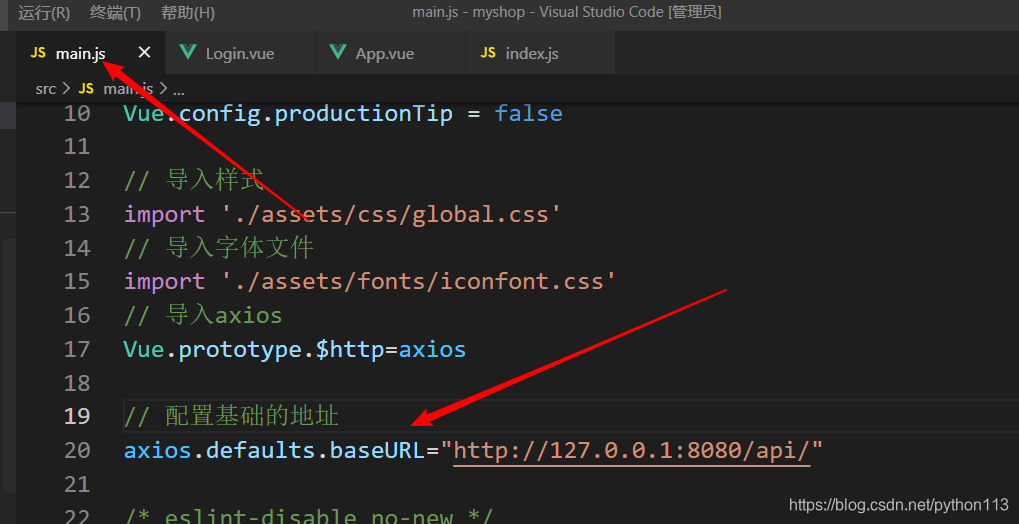The height and width of the screenshot is (524, 1019).
Task: Click line number 10 in the gutter
Action: pyautogui.click(x=77, y=114)
